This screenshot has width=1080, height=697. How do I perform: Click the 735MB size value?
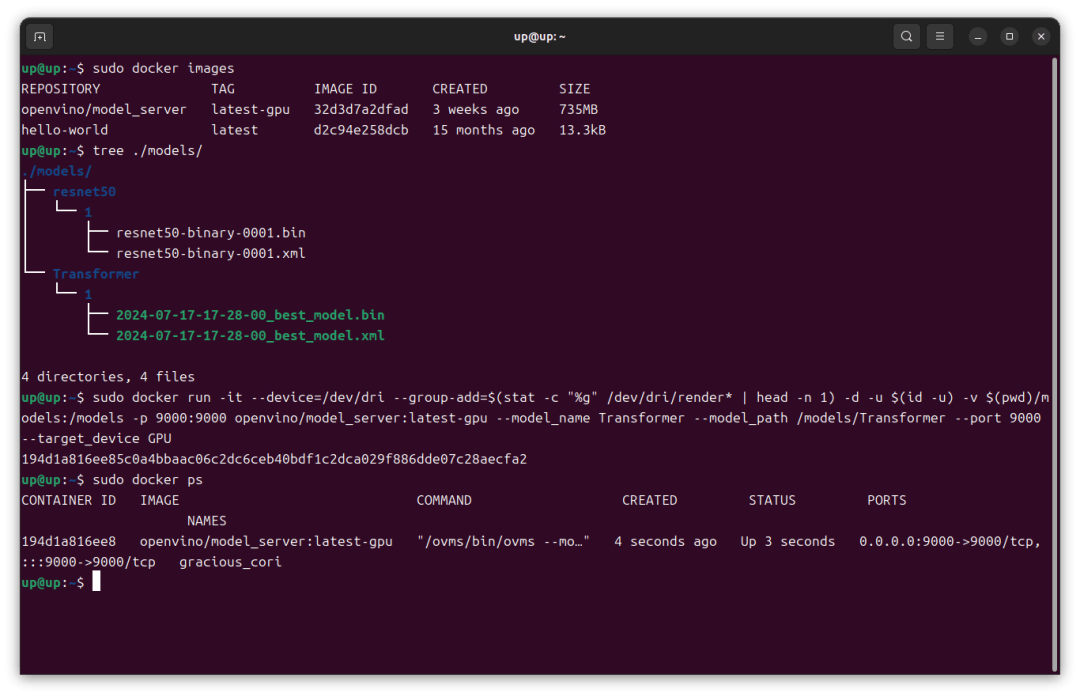(579, 110)
